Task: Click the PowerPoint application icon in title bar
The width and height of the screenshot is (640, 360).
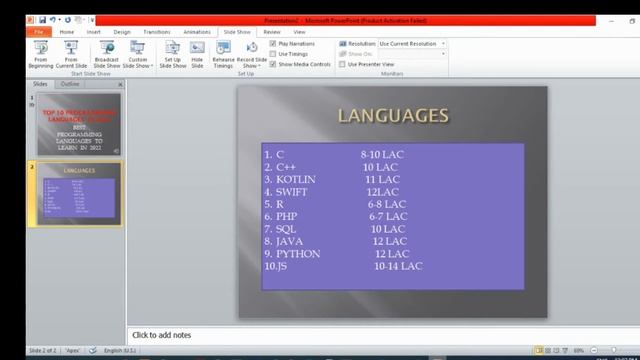Action: coord(31,20)
